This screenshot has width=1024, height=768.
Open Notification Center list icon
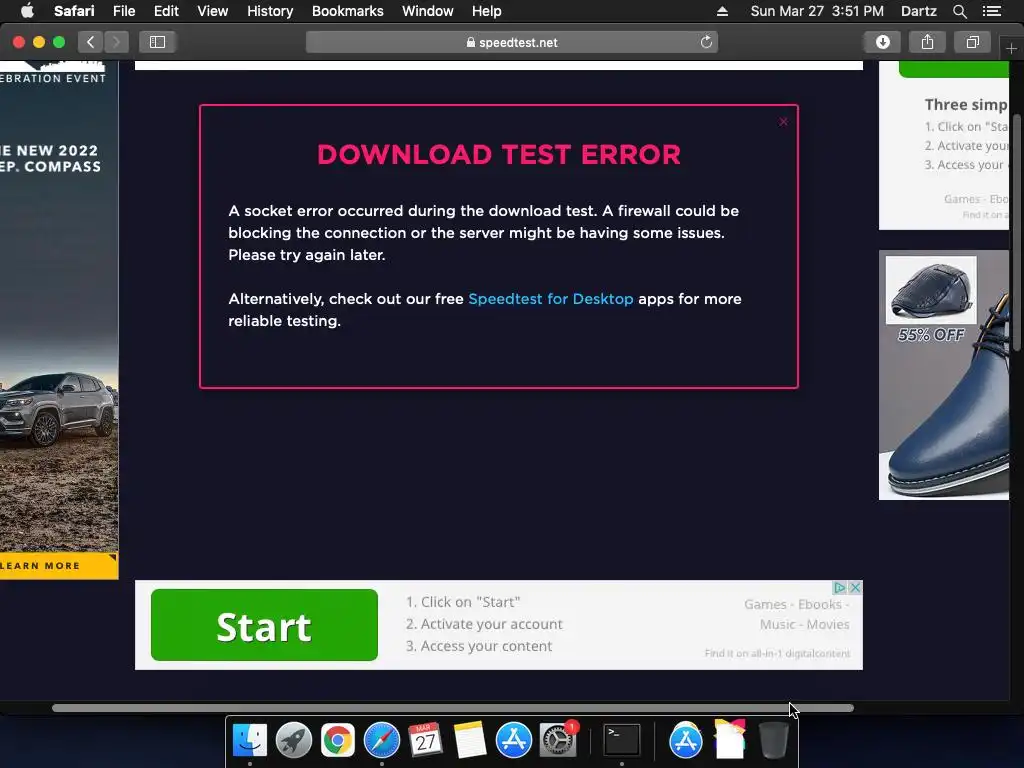click(991, 11)
